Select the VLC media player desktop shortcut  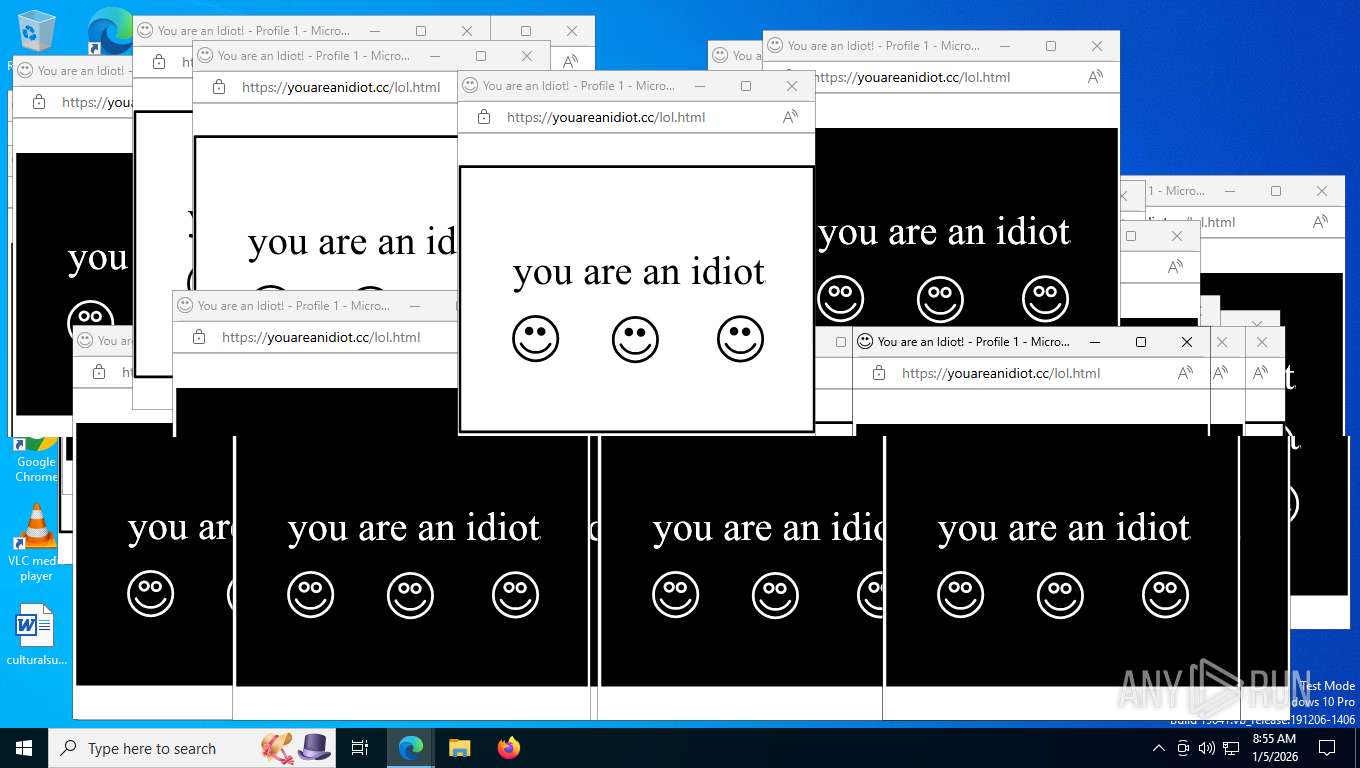(36, 543)
